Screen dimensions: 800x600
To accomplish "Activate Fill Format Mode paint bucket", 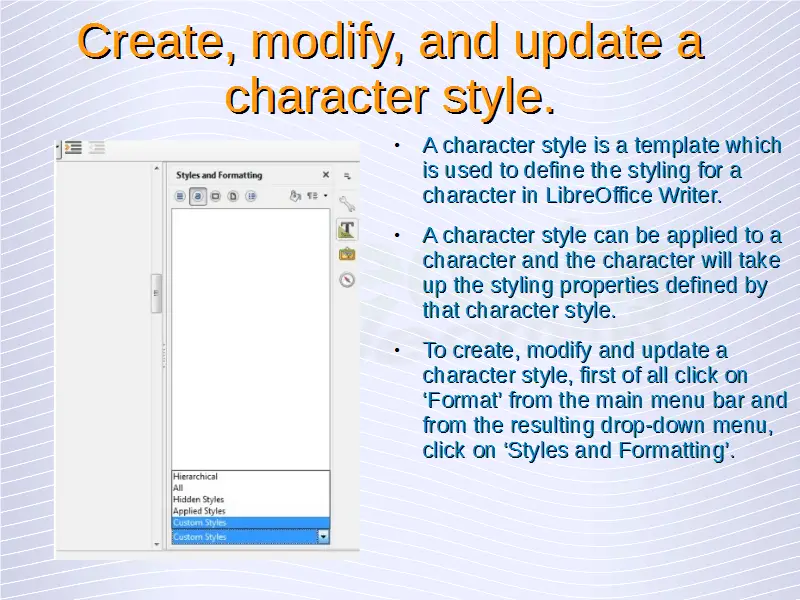I will click(x=295, y=197).
